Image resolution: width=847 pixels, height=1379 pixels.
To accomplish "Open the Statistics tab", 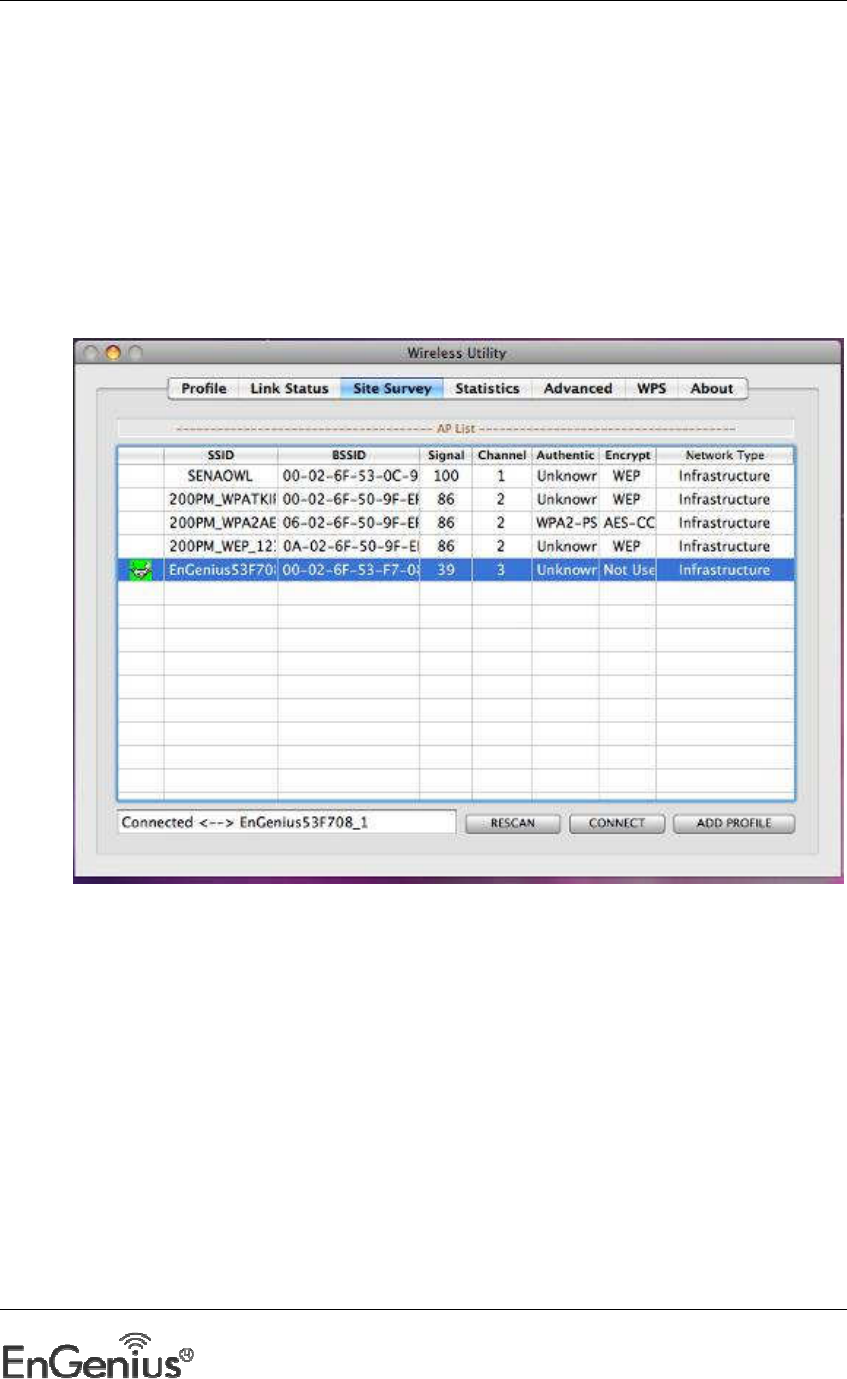I will coord(487,389).
